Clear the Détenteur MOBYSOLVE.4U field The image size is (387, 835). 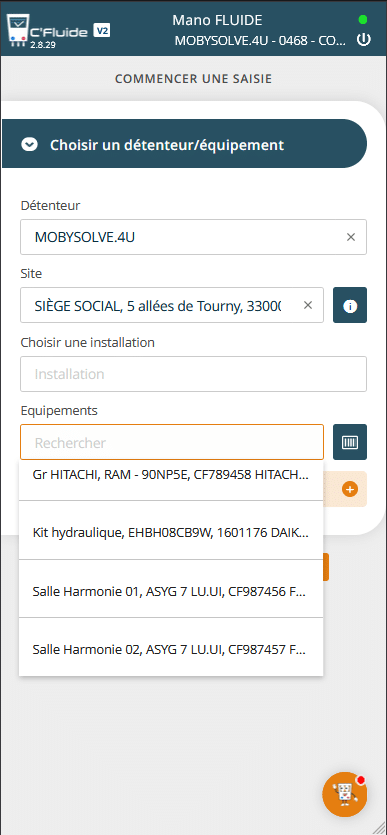click(x=351, y=237)
